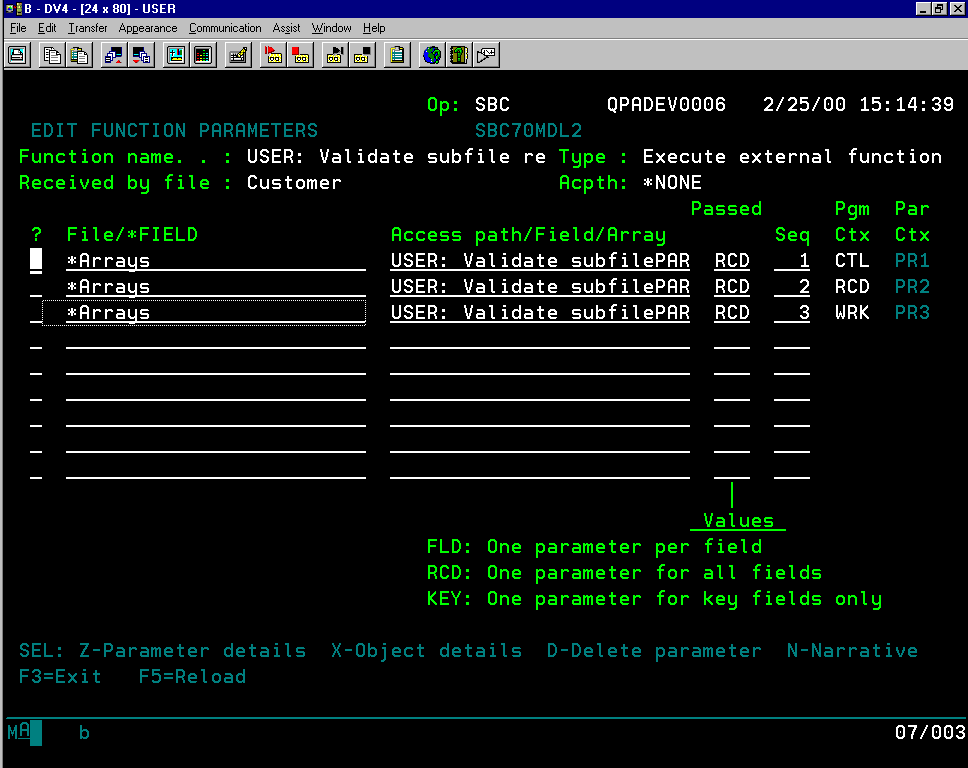Open the Communication menu
The width and height of the screenshot is (968, 768).
tap(224, 28)
